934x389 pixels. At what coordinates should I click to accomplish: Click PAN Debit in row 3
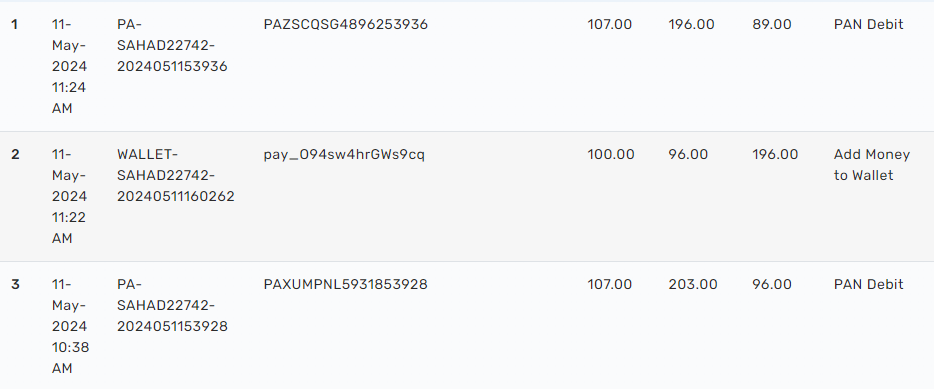pos(868,284)
